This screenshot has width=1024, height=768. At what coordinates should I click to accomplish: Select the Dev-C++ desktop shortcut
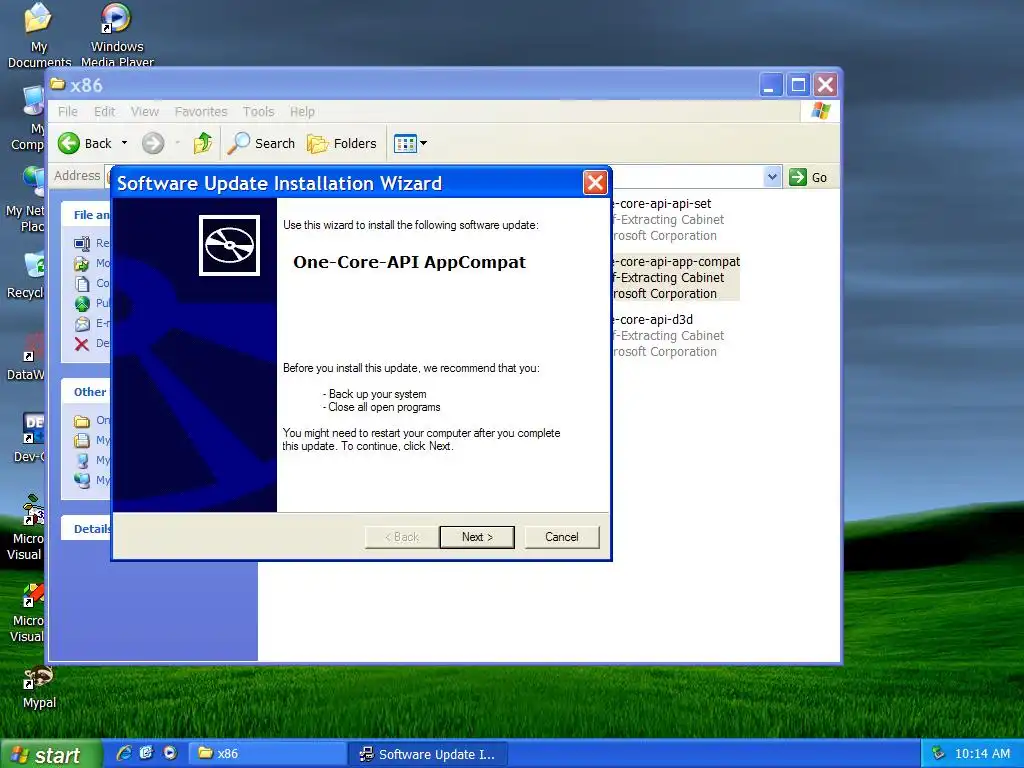point(29,438)
